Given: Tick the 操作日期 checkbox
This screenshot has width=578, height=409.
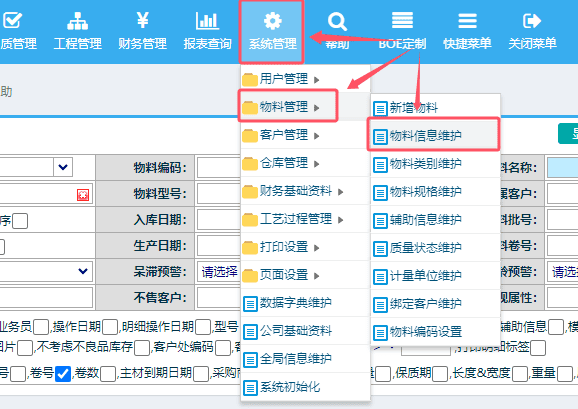Looking at the screenshot, I should pyautogui.click(x=110, y=327).
